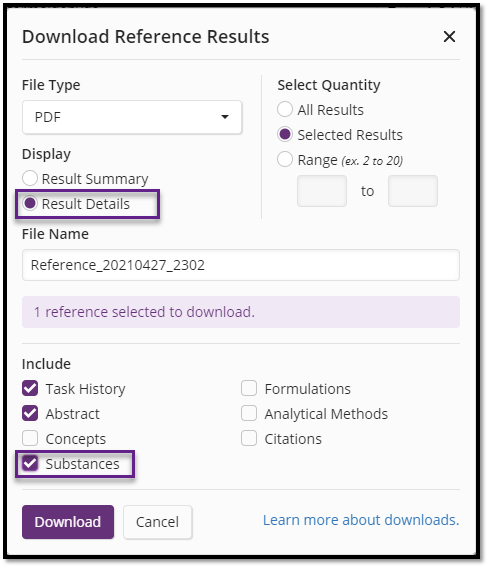The image size is (489, 568).
Task: Click the Range end input box
Action: click(x=413, y=191)
